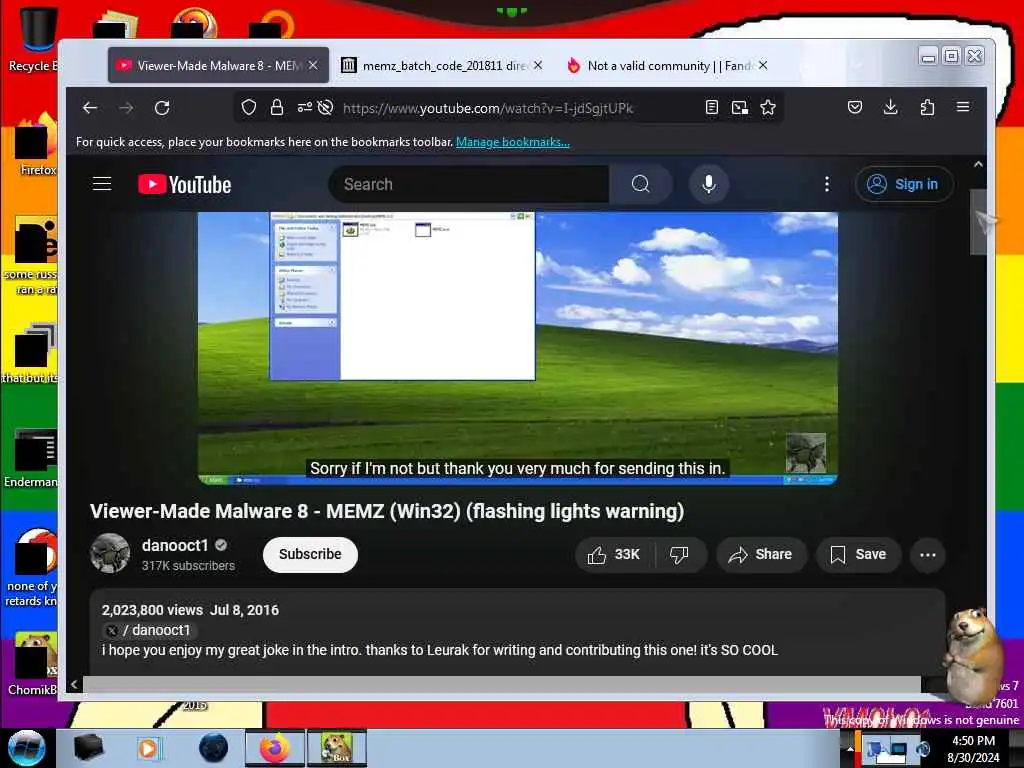Viewport: 1024px width, 768px height.
Task: Open the media player taskbar icon
Action: (148, 748)
